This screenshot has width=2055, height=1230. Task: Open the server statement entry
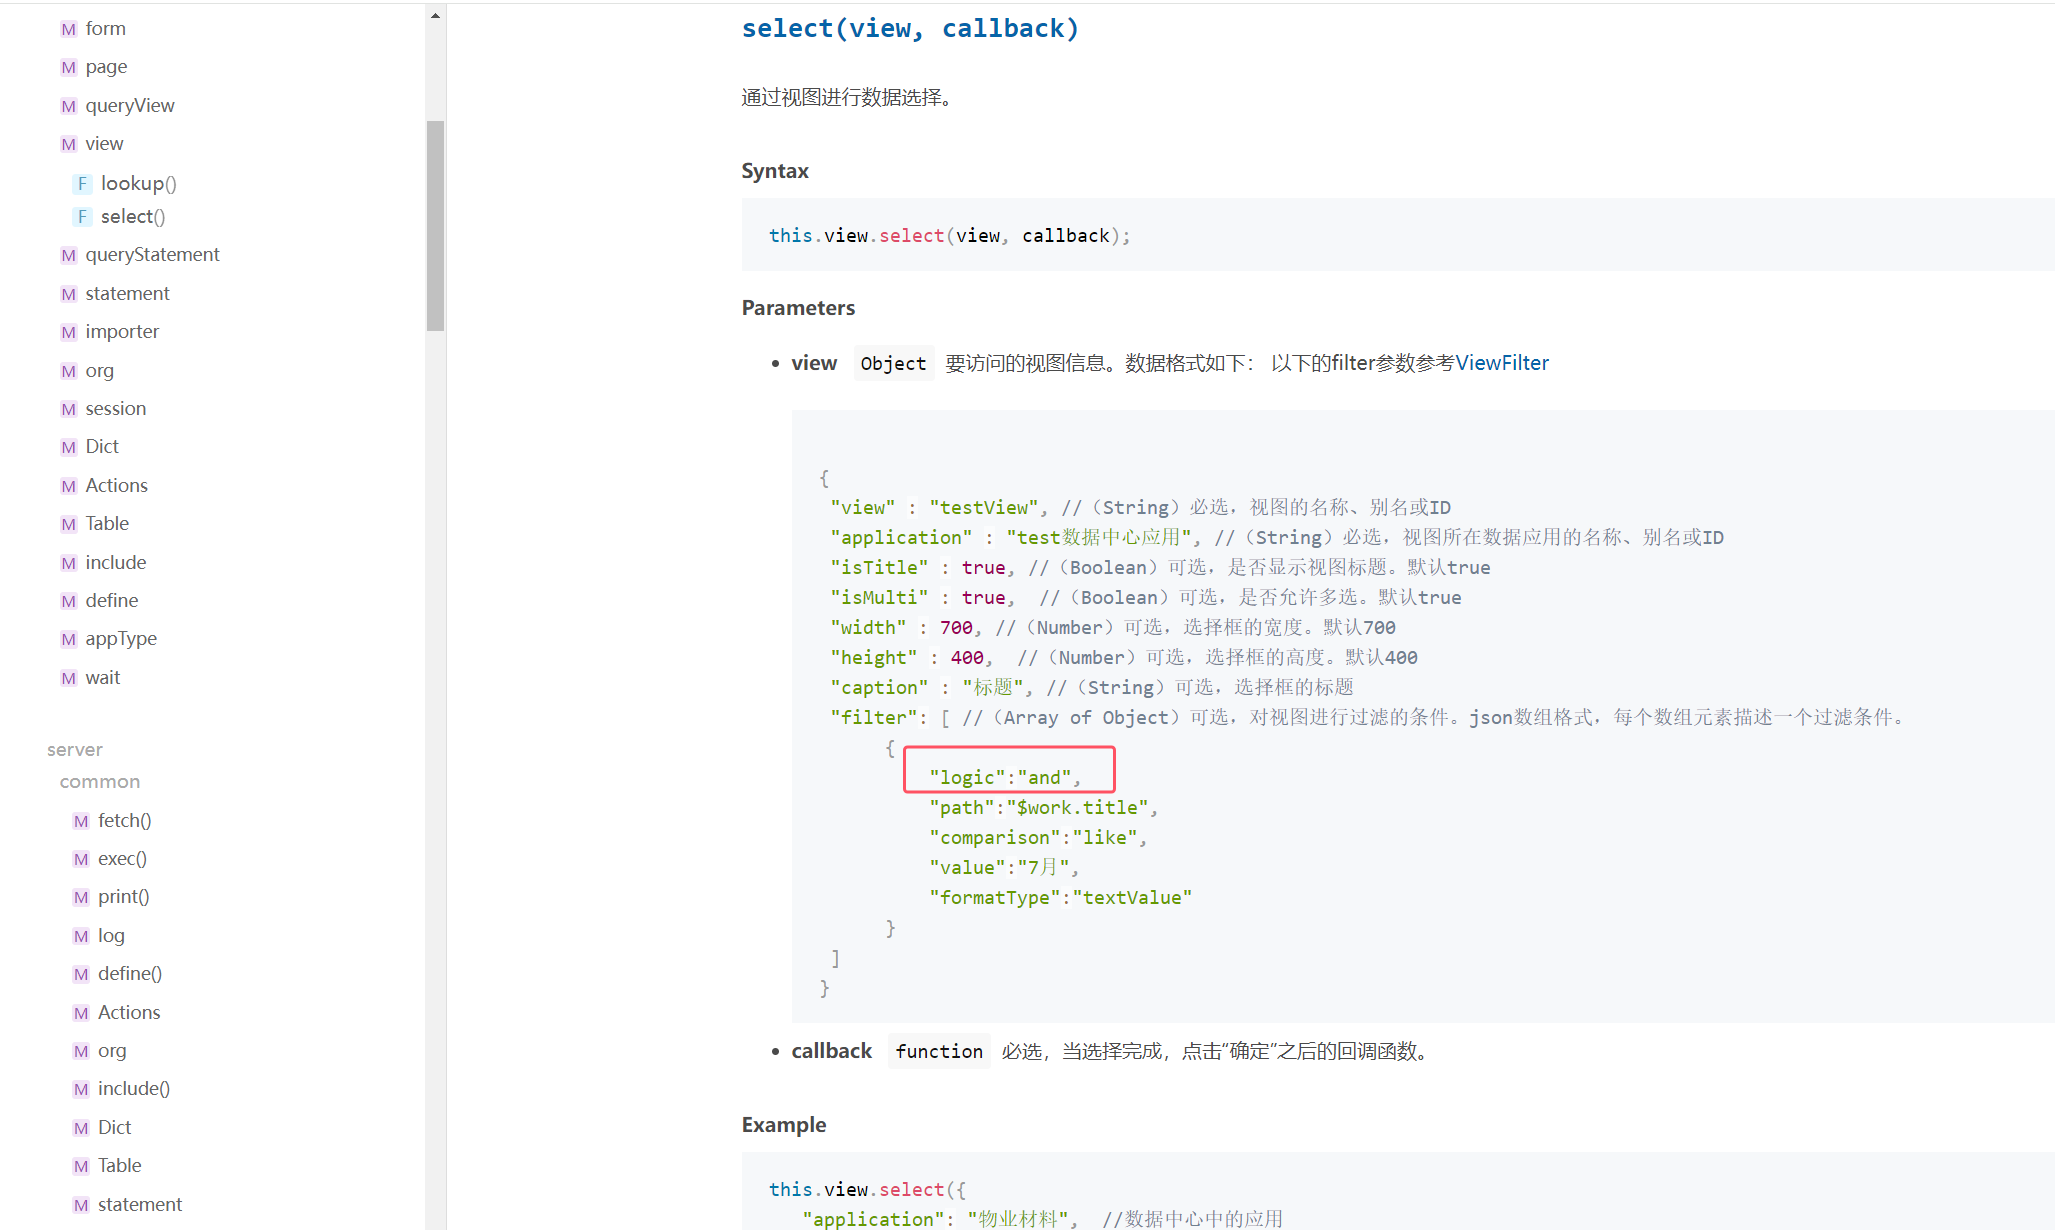click(x=140, y=1205)
